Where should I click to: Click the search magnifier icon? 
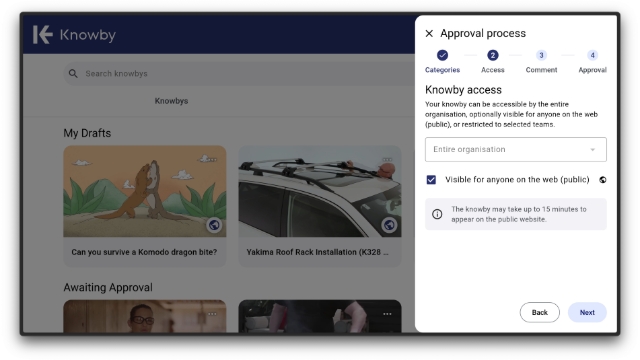(x=73, y=73)
